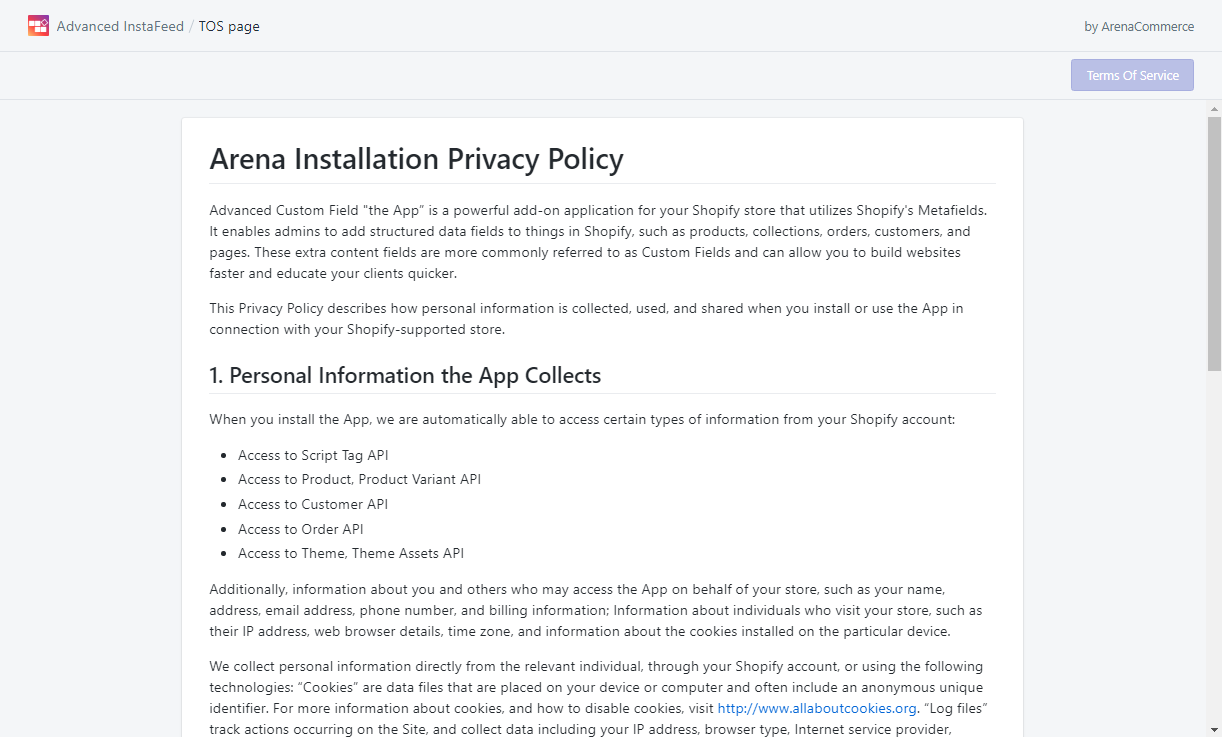The height and width of the screenshot is (737, 1222).
Task: Click the page scrollbar thumb
Action: [1214, 243]
